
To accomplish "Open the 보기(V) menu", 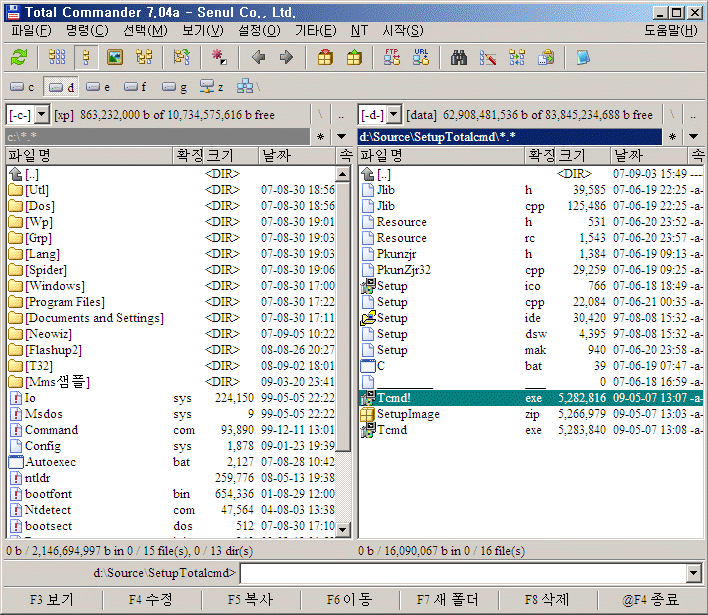I will pyautogui.click(x=203, y=31).
